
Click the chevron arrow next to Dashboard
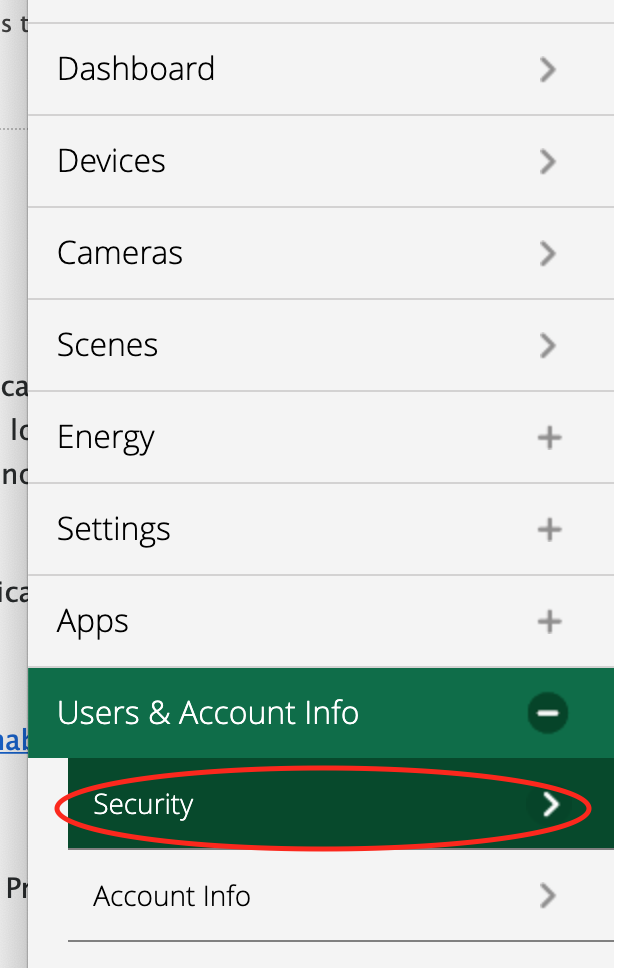point(547,69)
